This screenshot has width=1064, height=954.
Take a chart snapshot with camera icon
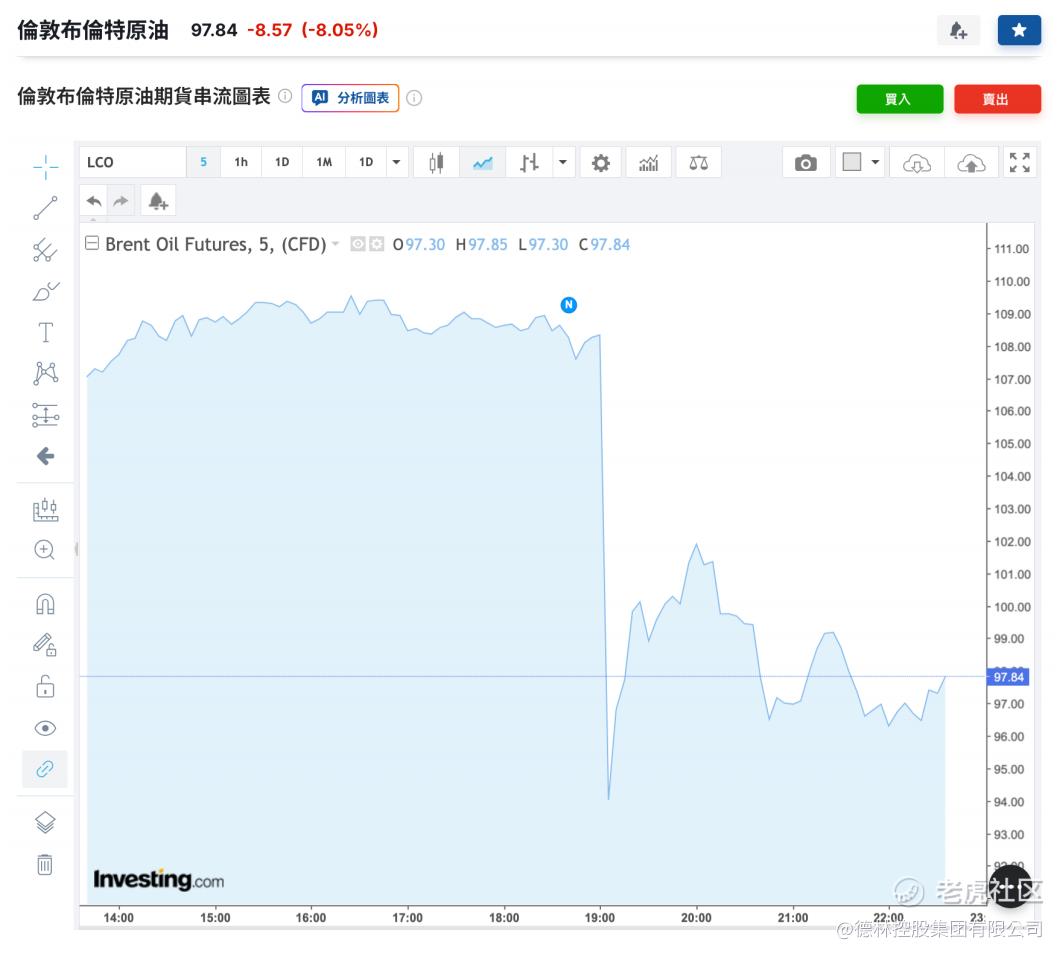coord(805,163)
